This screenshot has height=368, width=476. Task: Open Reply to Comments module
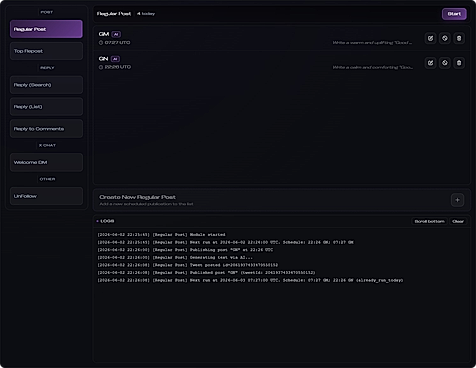point(46,129)
